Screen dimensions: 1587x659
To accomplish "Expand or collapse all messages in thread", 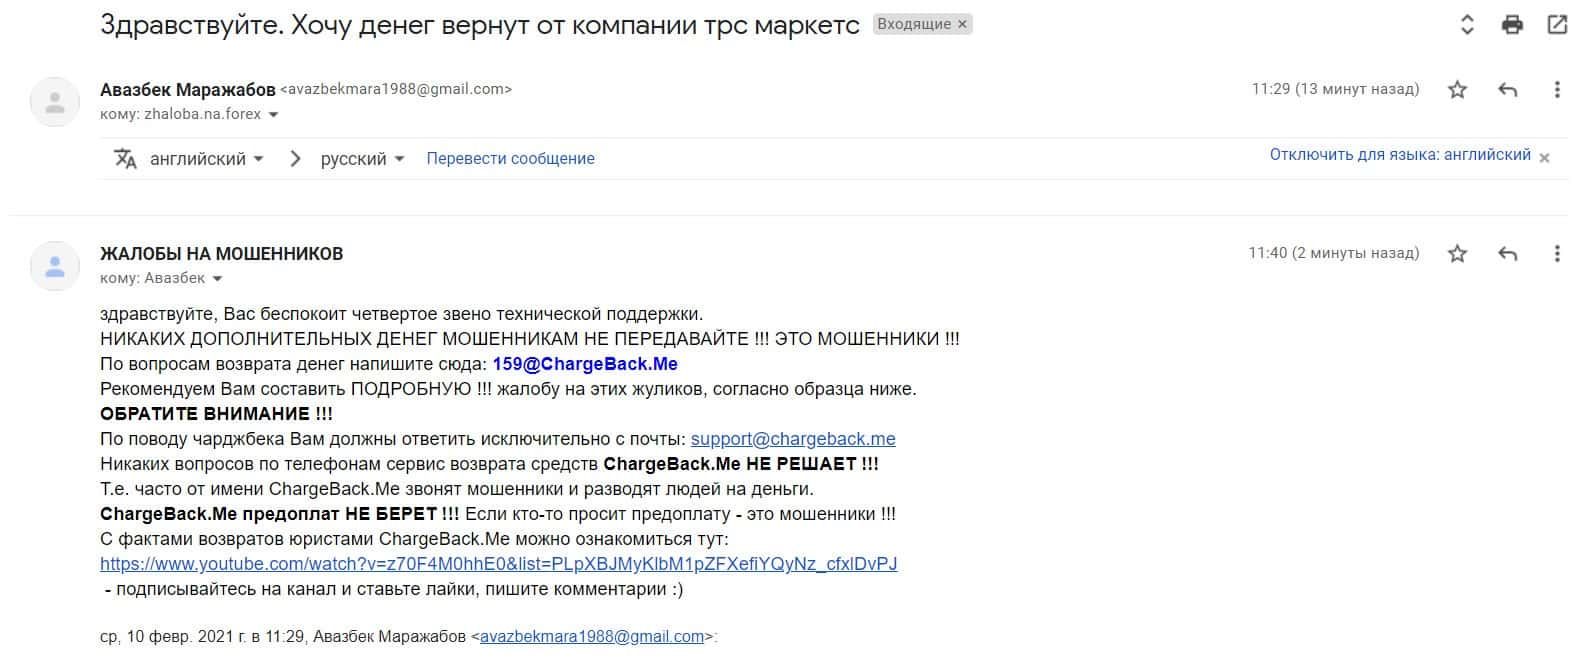I will pos(1467,25).
